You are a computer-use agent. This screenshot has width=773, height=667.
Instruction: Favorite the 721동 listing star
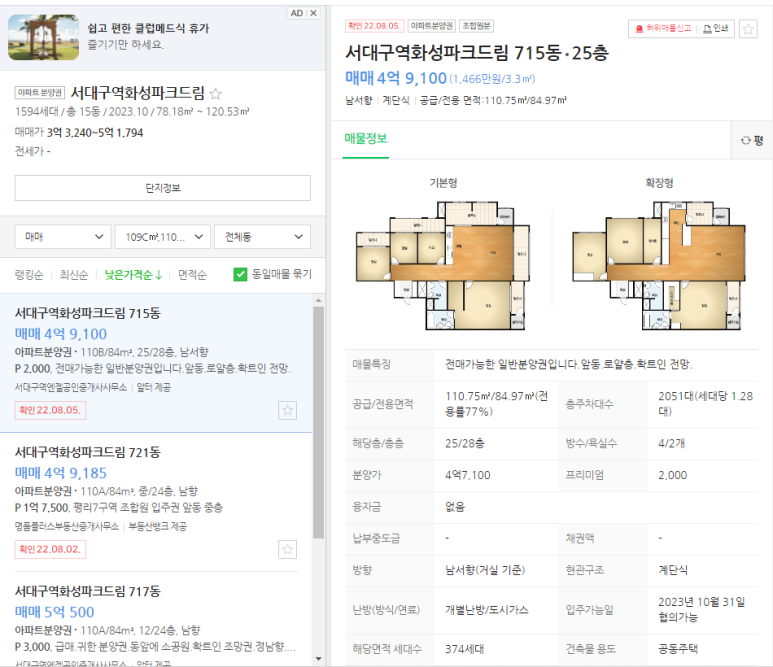287,549
